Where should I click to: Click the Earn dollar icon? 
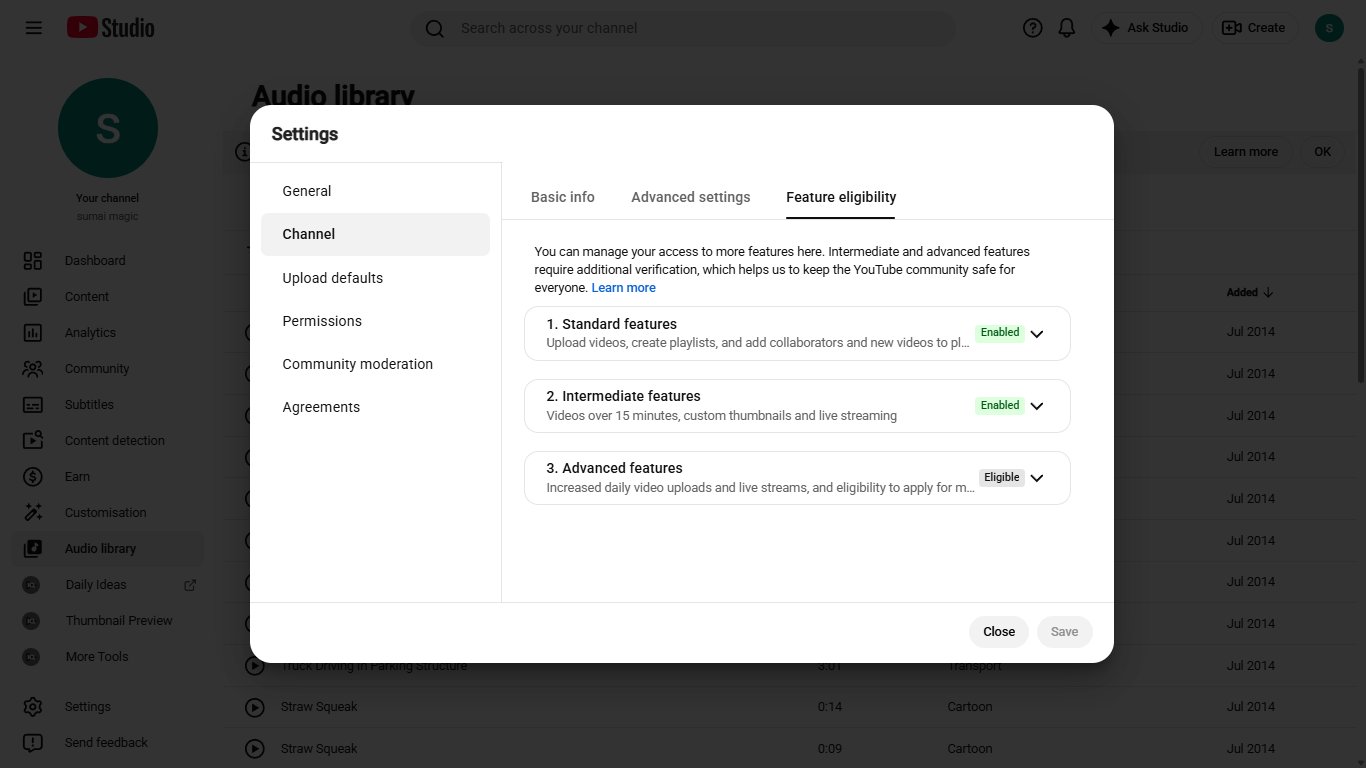pyautogui.click(x=33, y=477)
